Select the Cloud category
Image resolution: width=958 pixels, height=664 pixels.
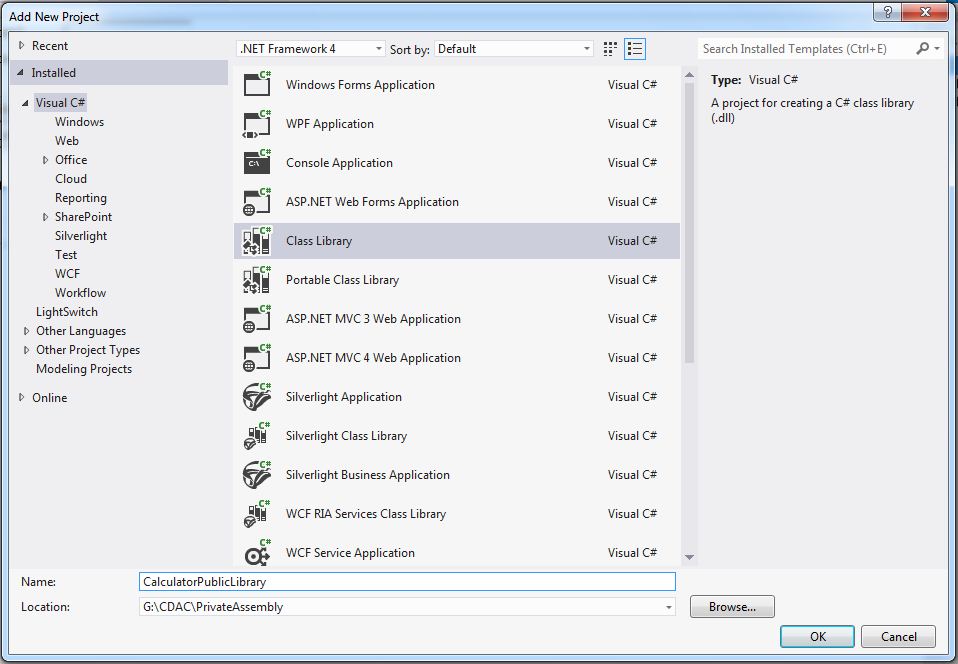(71, 178)
